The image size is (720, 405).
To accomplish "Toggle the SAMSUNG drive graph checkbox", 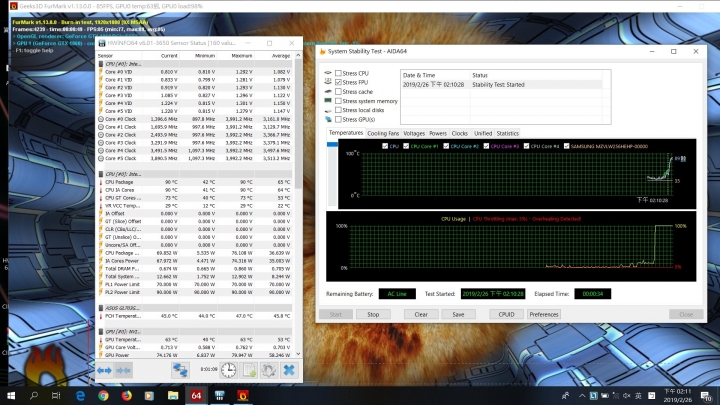I will pos(566,146).
